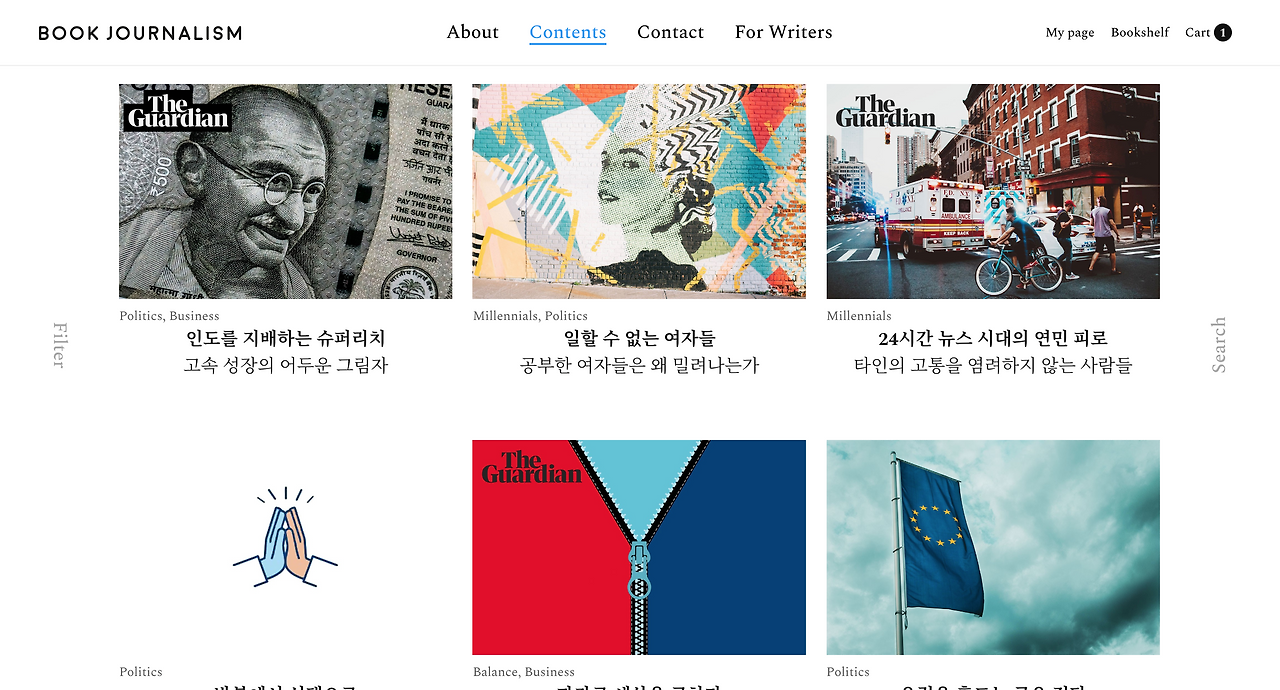
Task: Click the BOOK JOURNALISM logo
Action: click(x=140, y=33)
